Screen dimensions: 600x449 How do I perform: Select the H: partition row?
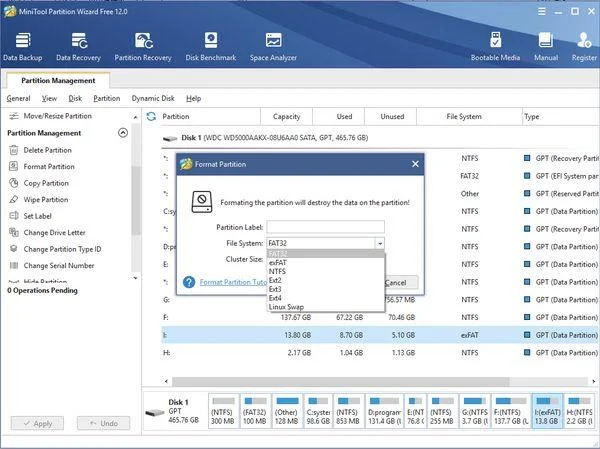(x=380, y=353)
